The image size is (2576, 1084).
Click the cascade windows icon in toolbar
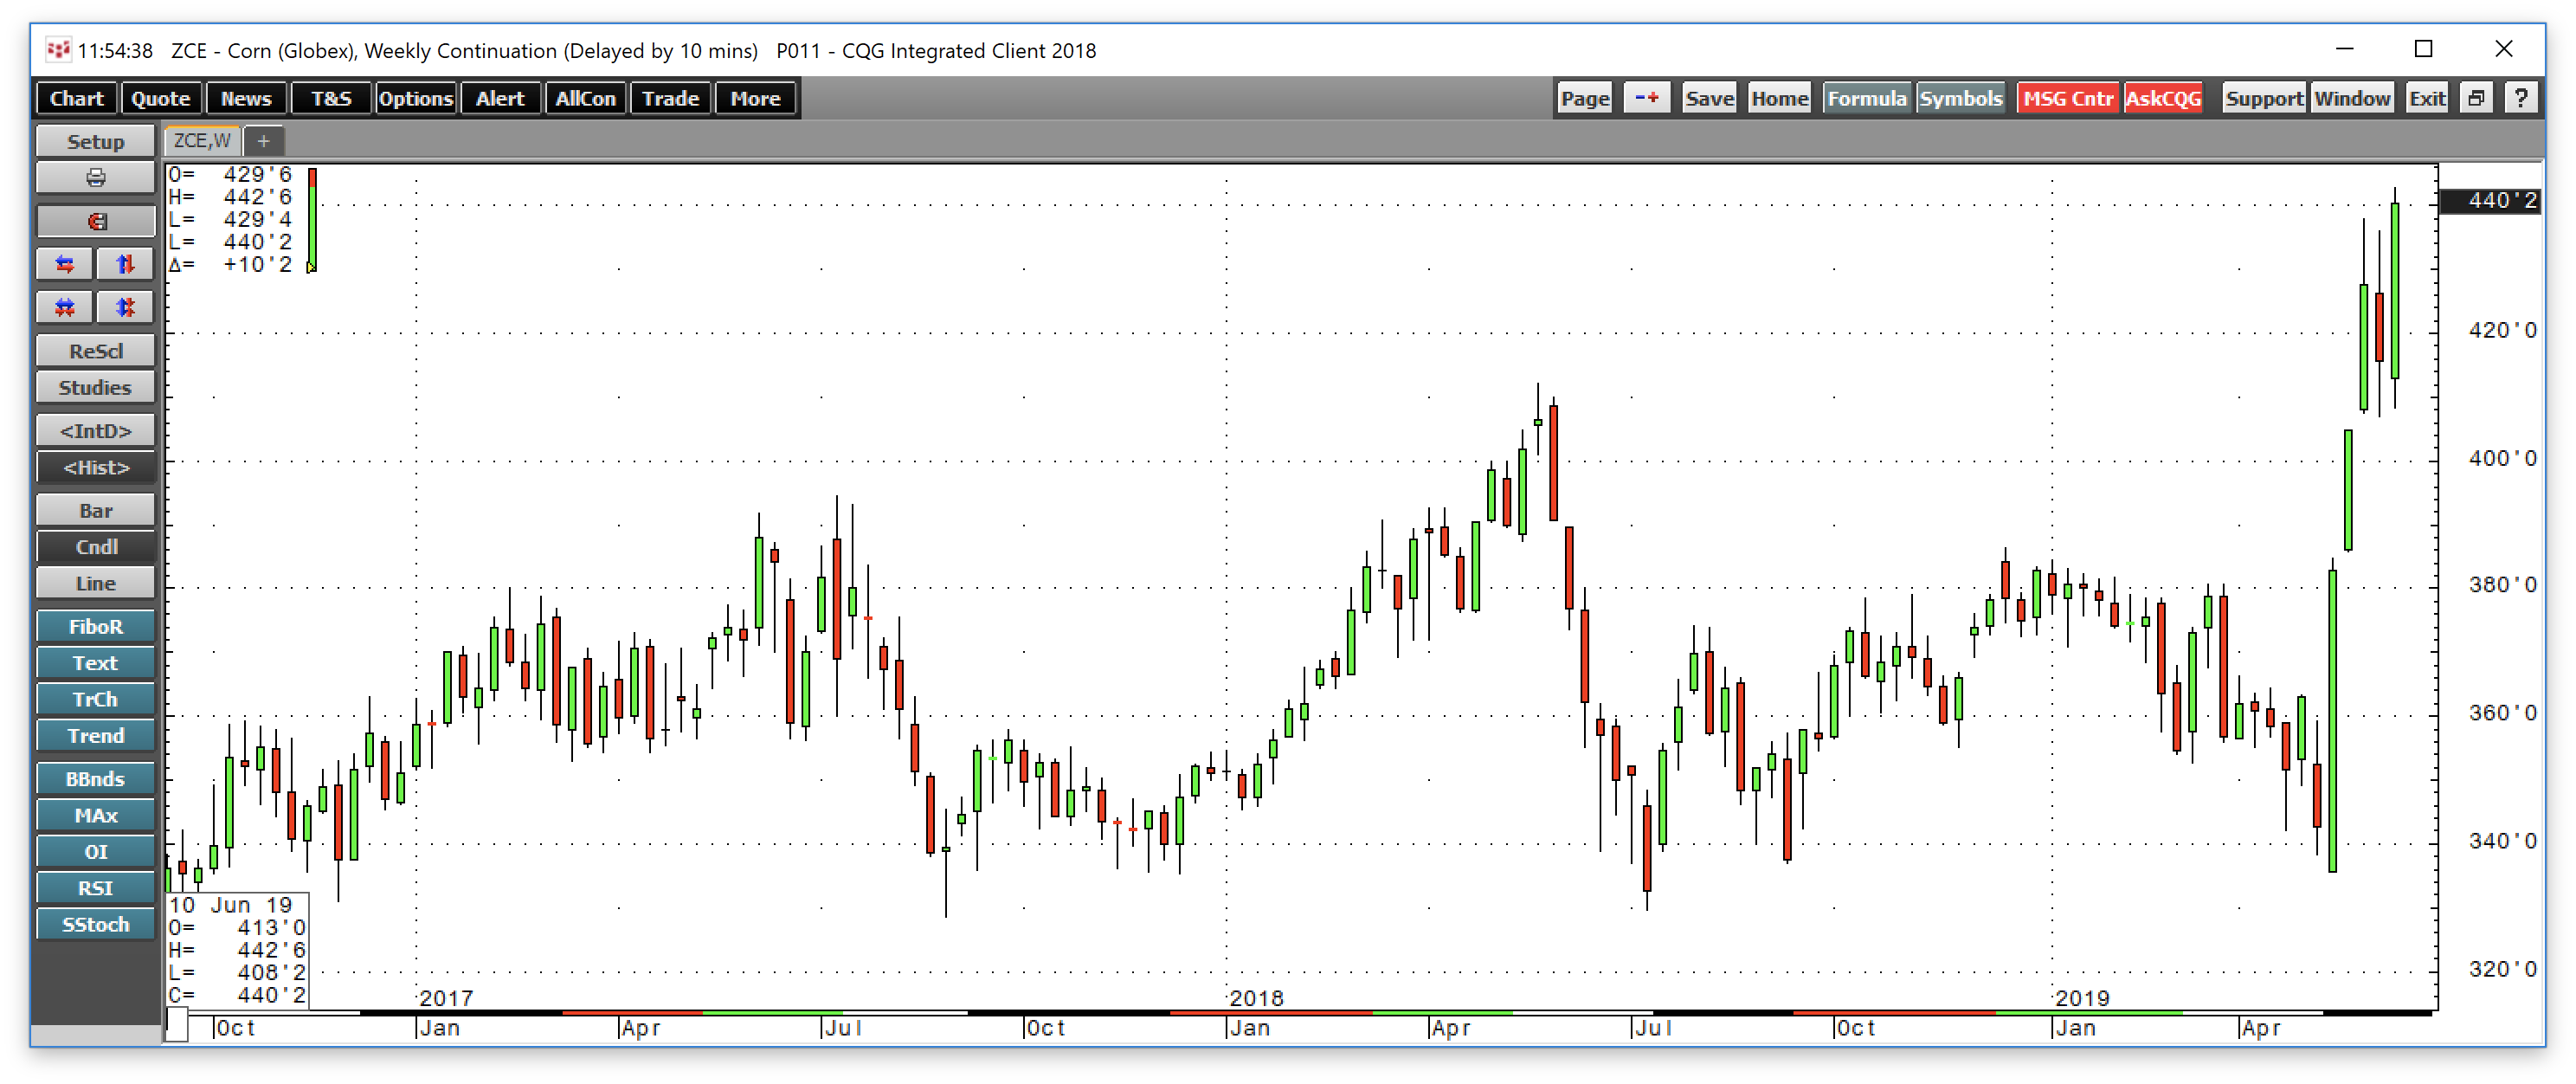point(2476,98)
